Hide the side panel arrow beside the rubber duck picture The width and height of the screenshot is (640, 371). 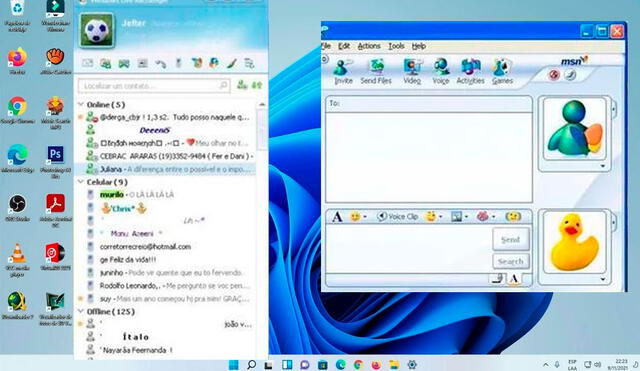(613, 223)
